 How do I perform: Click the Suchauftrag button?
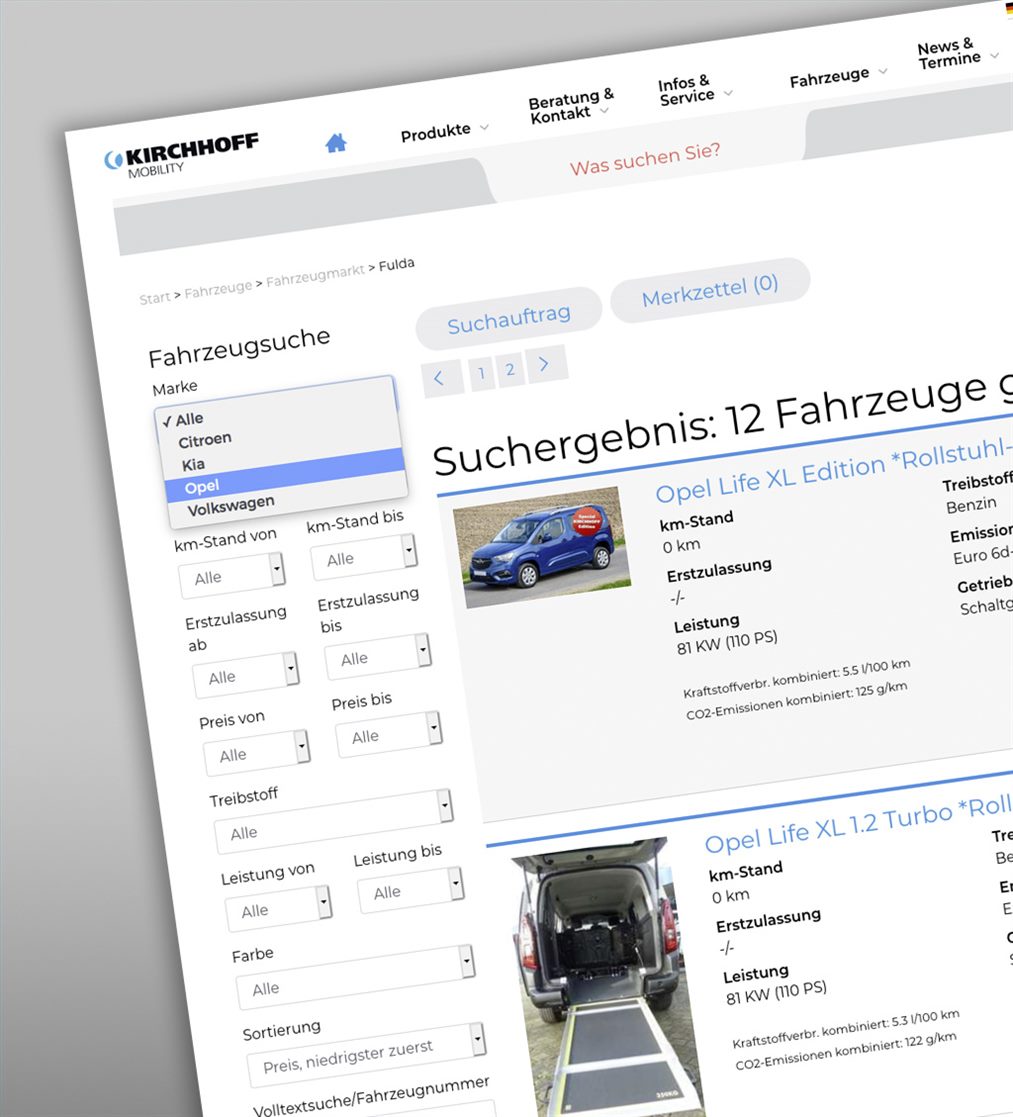[x=509, y=319]
